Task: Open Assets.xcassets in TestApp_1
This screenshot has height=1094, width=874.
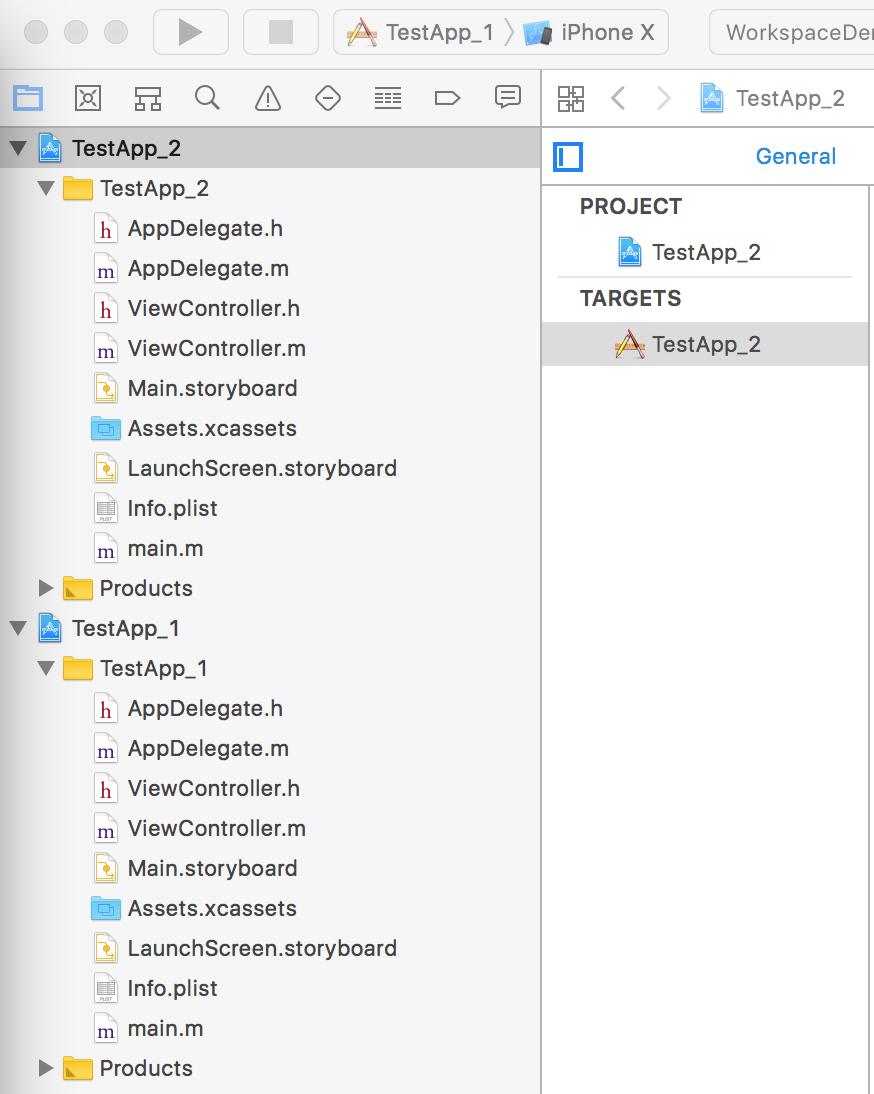Action: click(x=270, y=908)
